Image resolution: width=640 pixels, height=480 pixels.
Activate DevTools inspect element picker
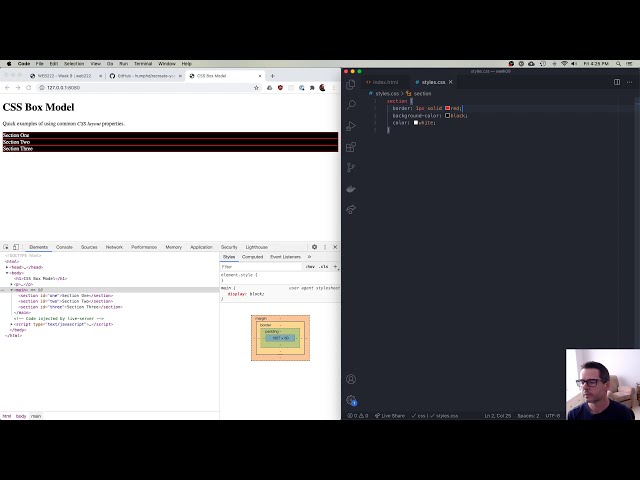[6, 247]
